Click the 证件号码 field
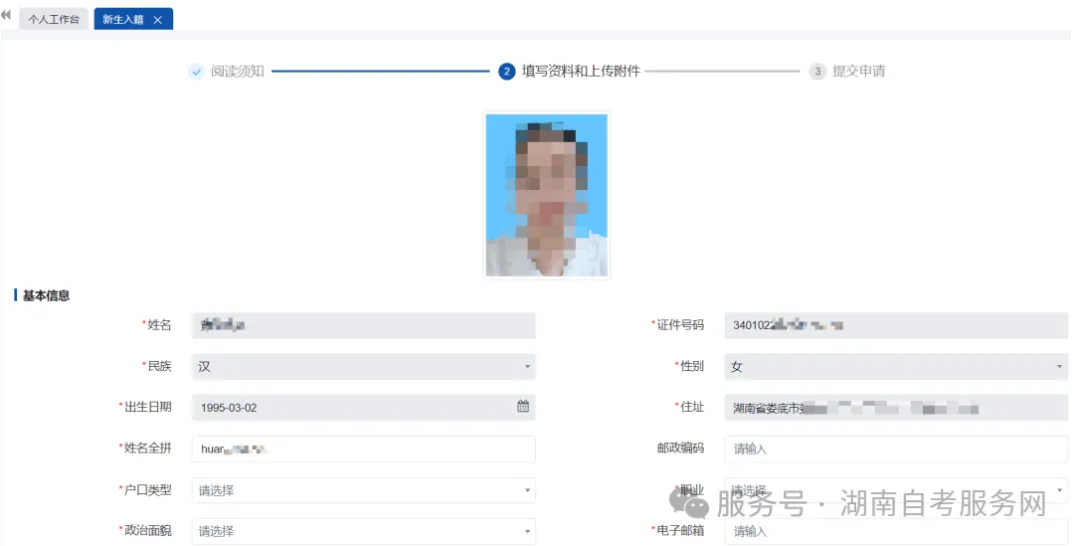The height and width of the screenshot is (546, 1080). pos(895,325)
